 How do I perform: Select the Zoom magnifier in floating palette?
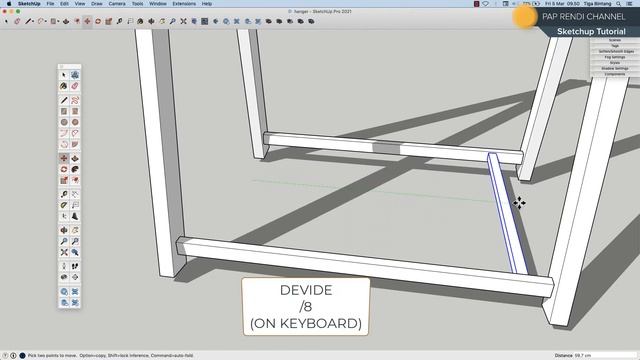point(64,242)
